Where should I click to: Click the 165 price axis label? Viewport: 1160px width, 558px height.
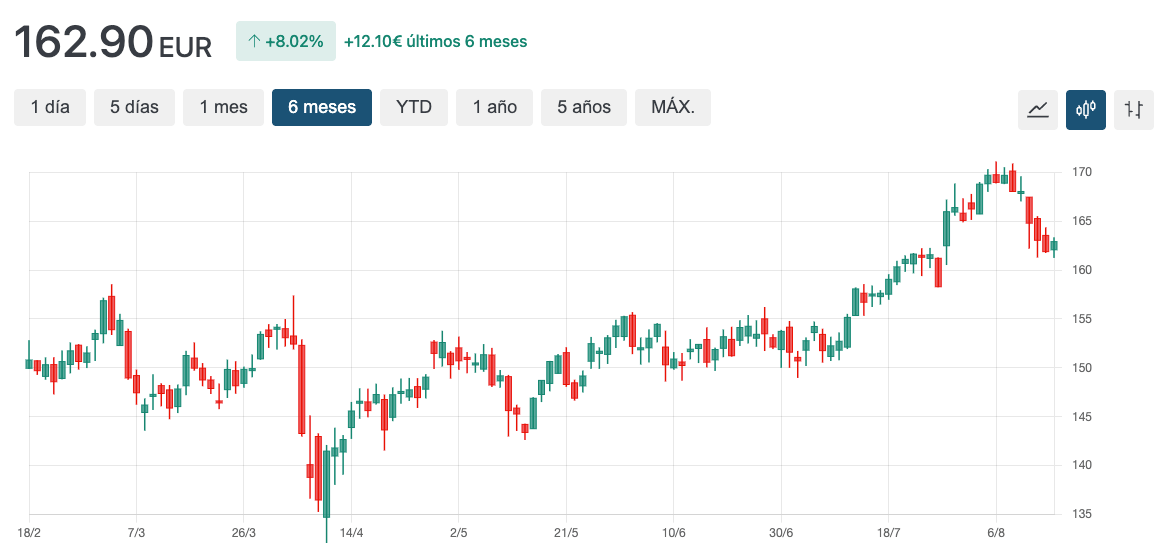pos(1082,221)
